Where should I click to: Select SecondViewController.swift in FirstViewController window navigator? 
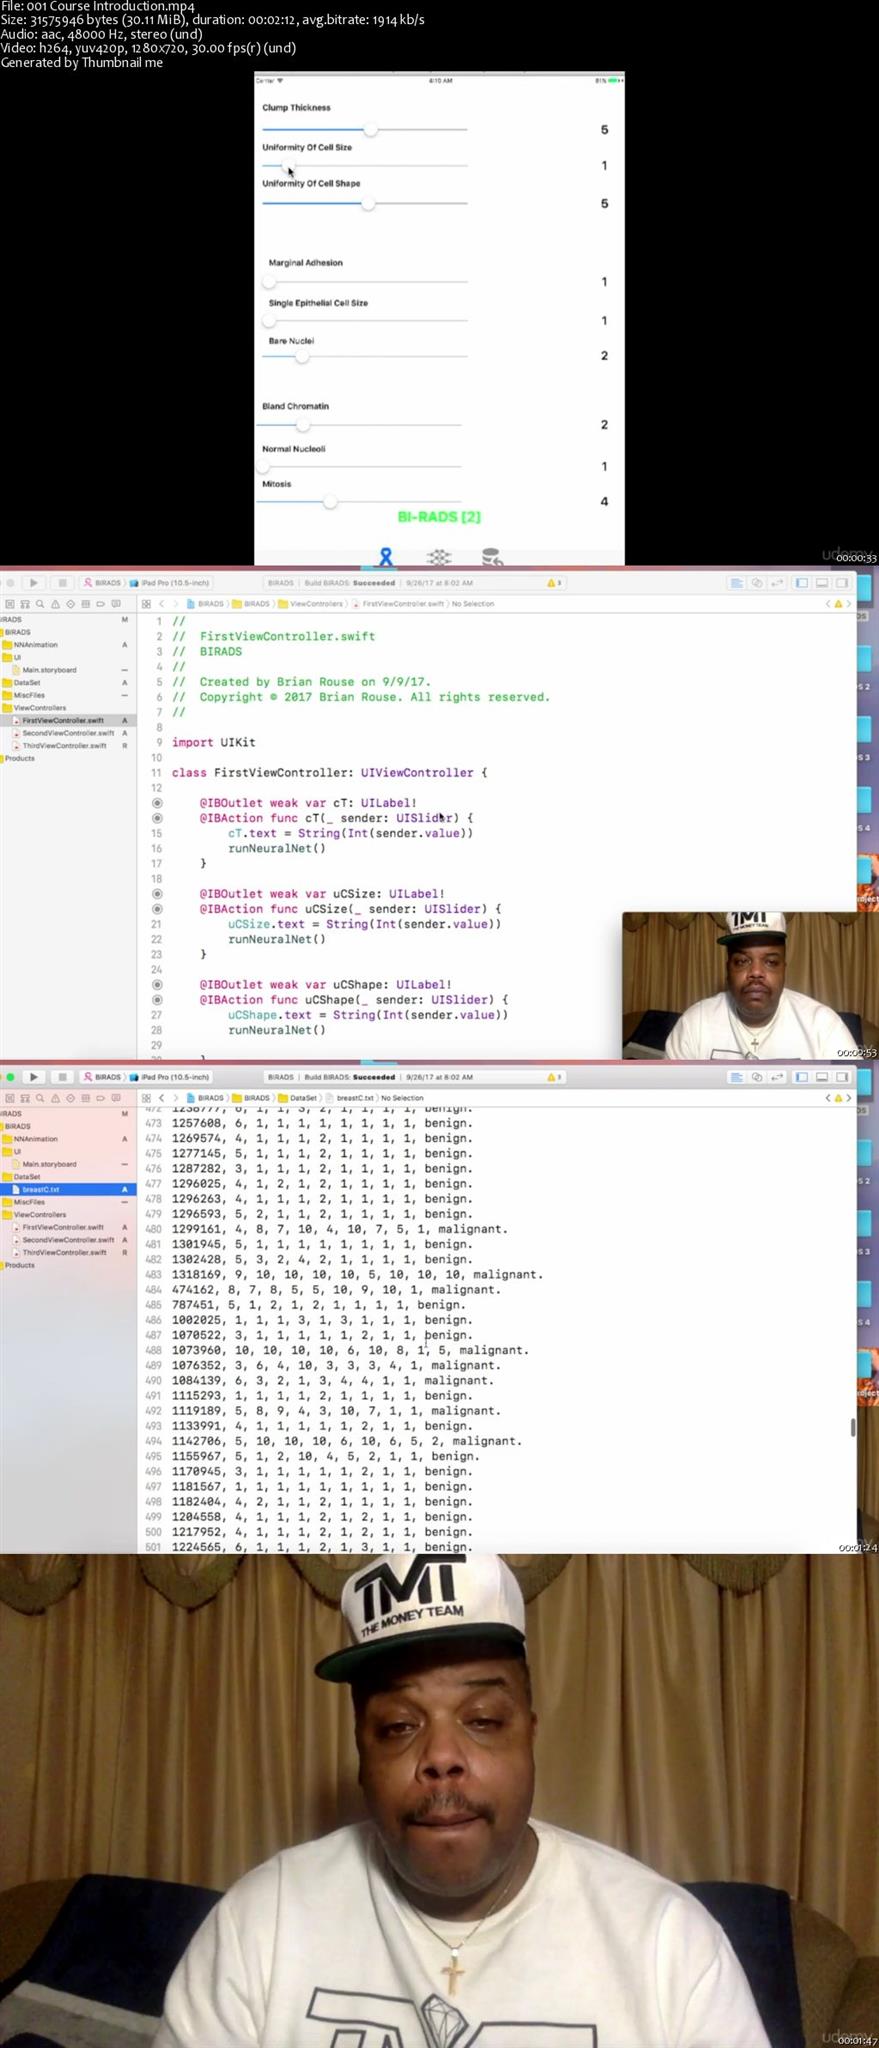coord(68,733)
